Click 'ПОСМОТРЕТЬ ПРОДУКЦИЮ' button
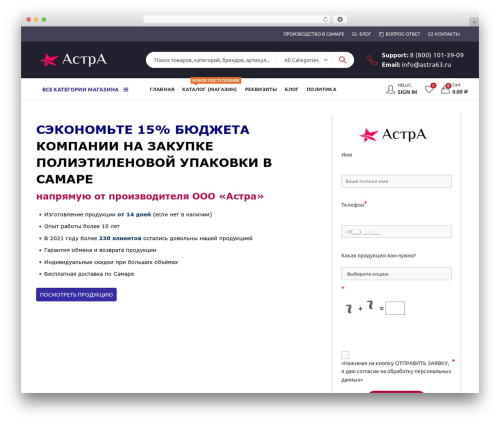This screenshot has height=423, width=500. (76, 295)
